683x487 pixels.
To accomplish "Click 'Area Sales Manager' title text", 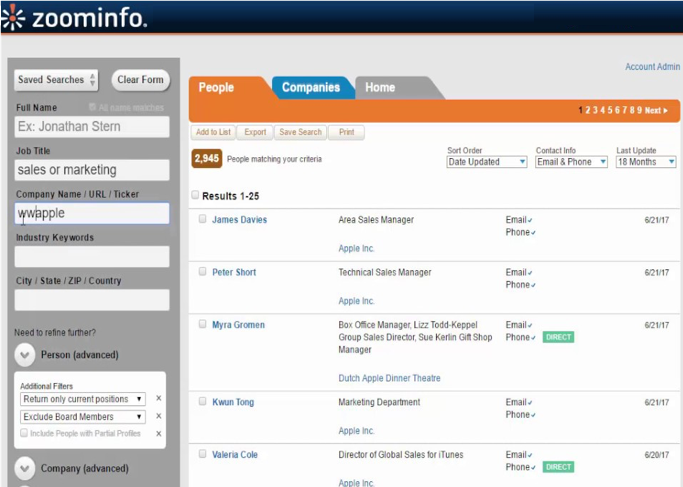I will pyautogui.click(x=376, y=220).
